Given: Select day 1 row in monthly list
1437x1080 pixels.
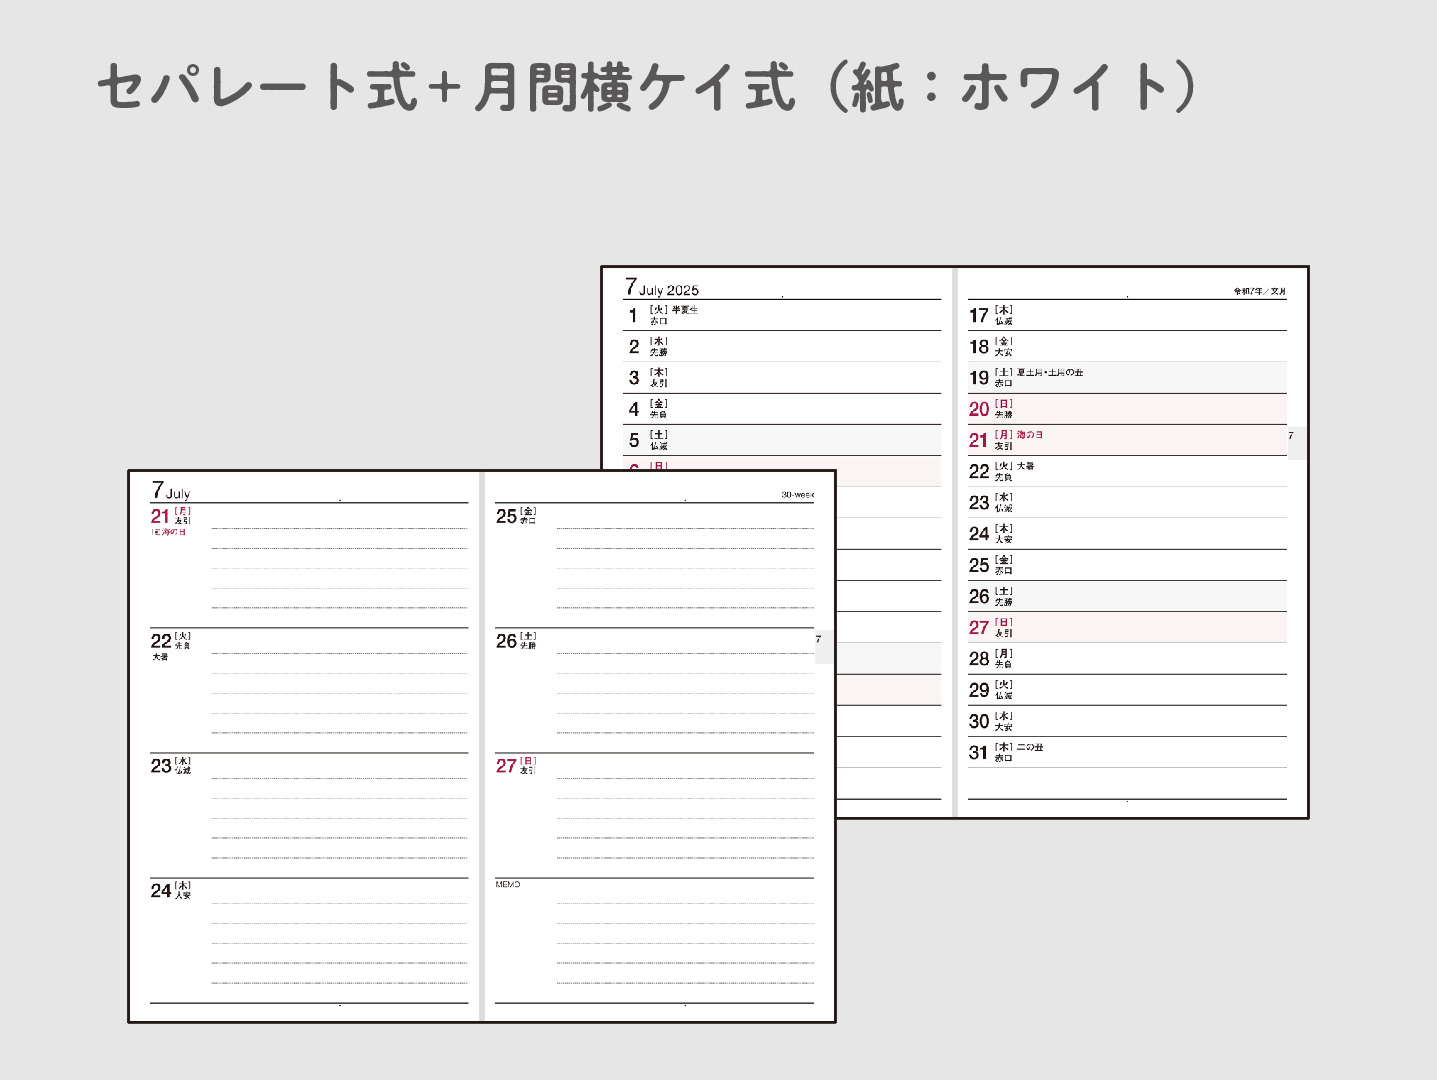Looking at the screenshot, I should [782, 315].
